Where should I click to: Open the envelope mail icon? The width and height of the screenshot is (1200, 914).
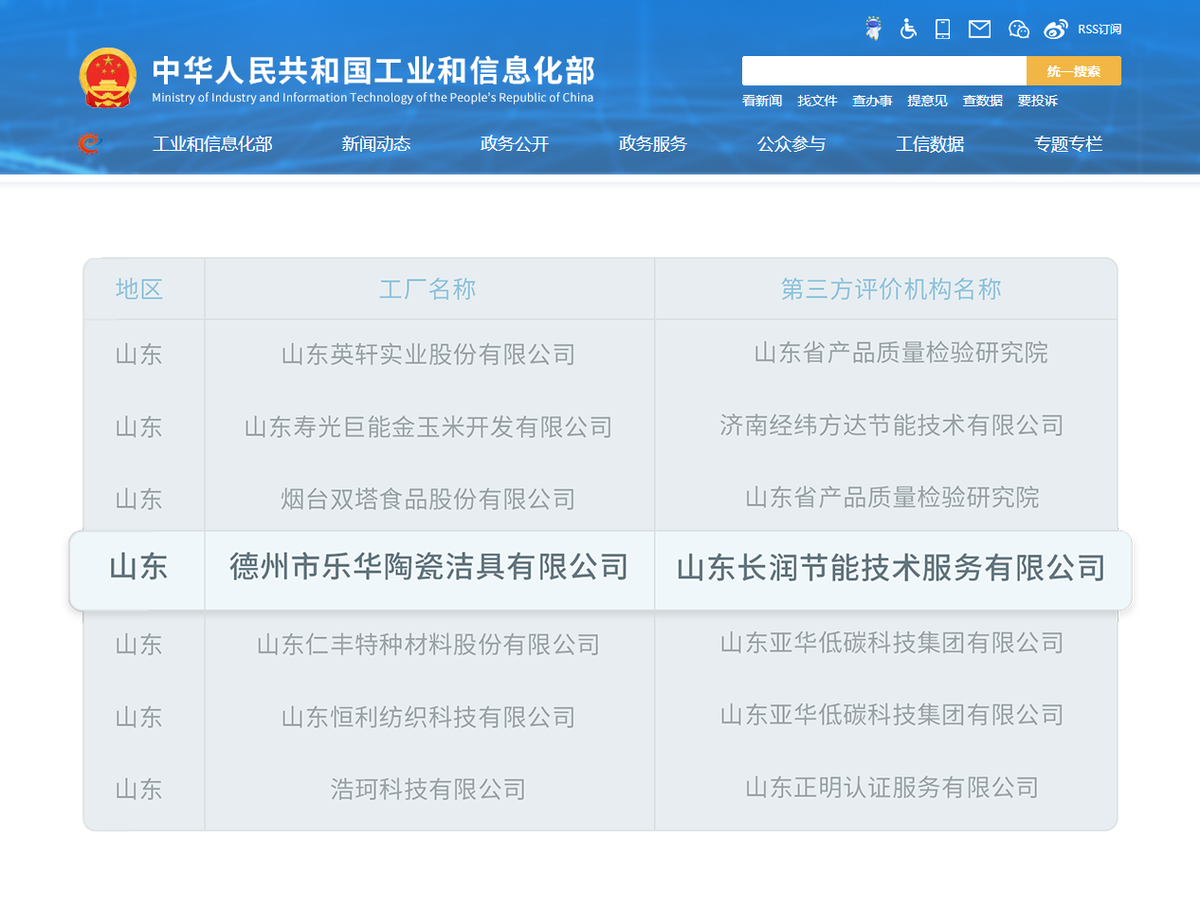tap(980, 29)
